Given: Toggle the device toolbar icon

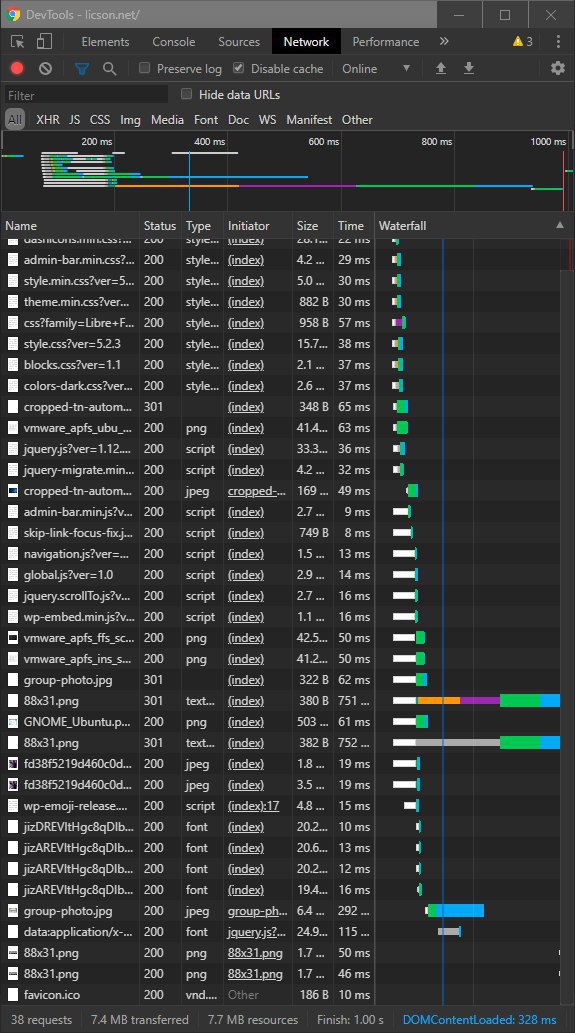Looking at the screenshot, I should 44,42.
